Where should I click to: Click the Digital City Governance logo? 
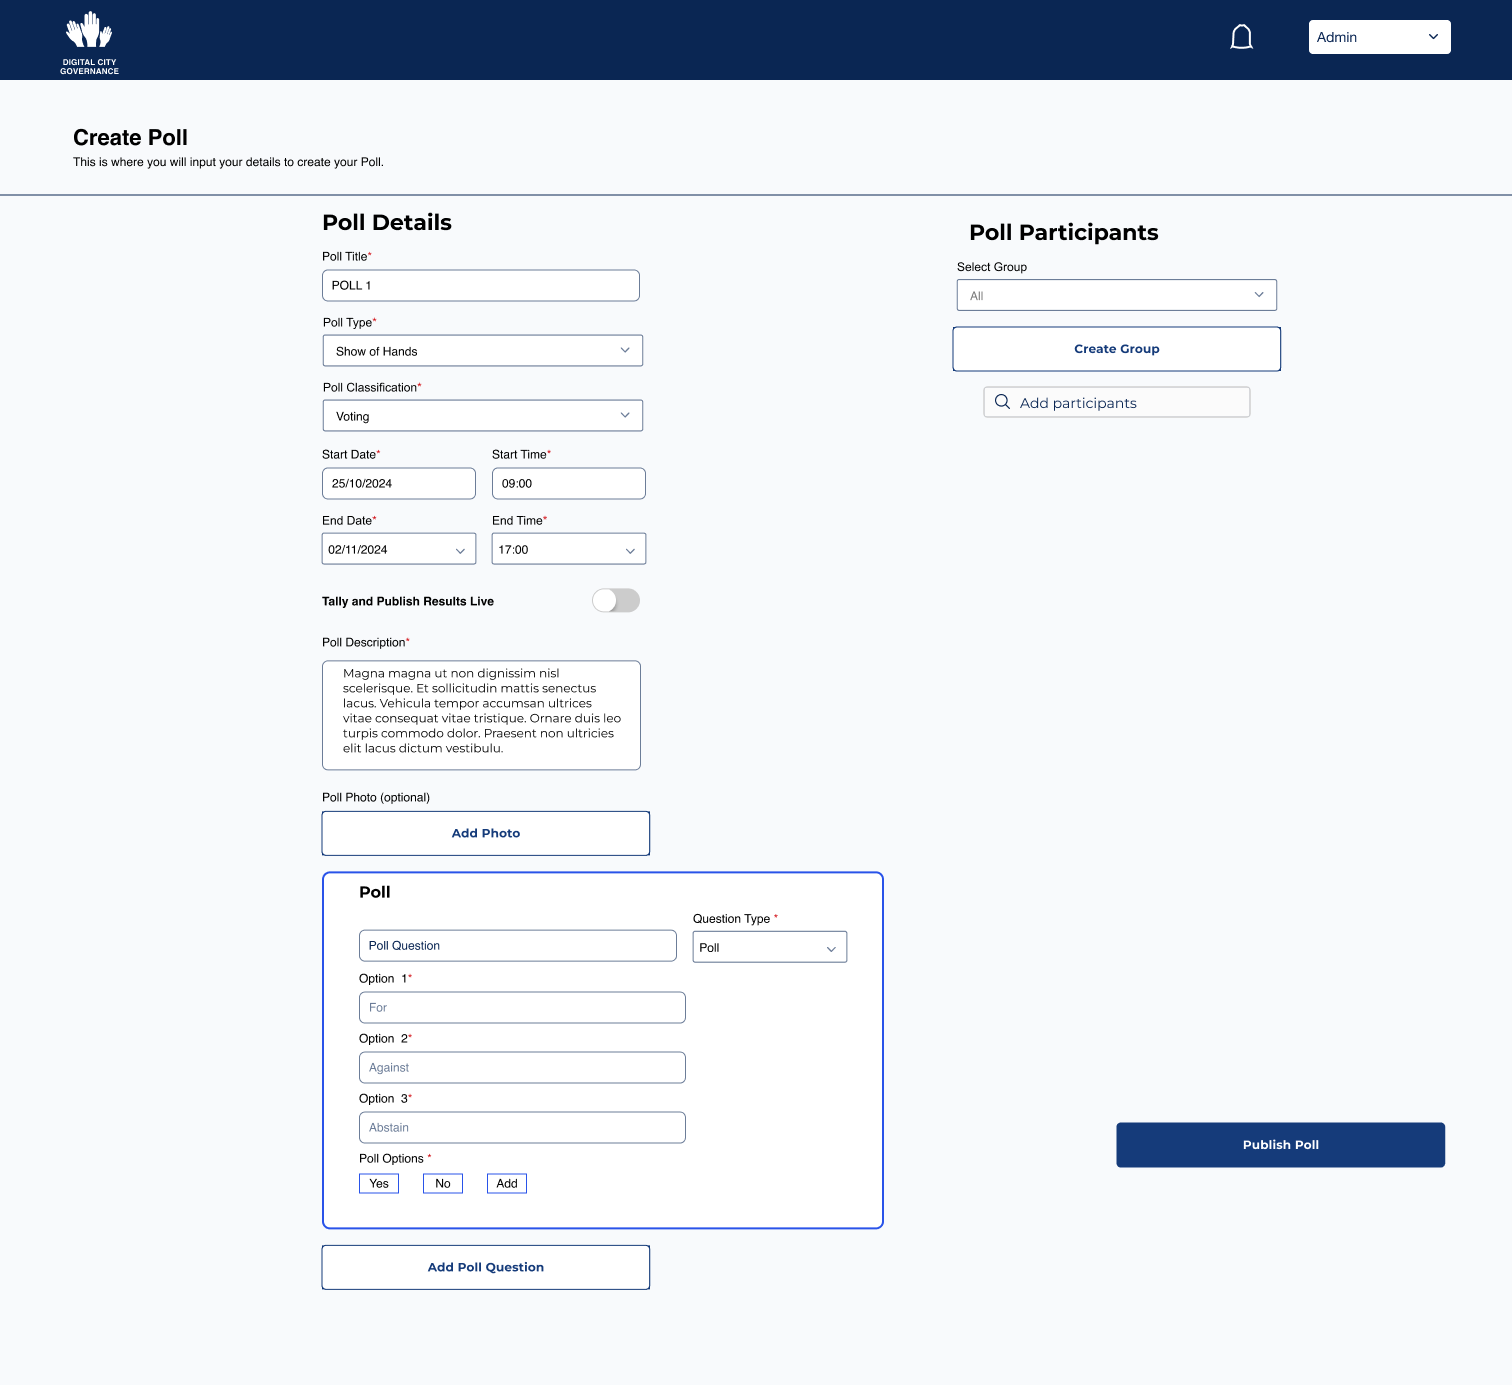click(89, 42)
